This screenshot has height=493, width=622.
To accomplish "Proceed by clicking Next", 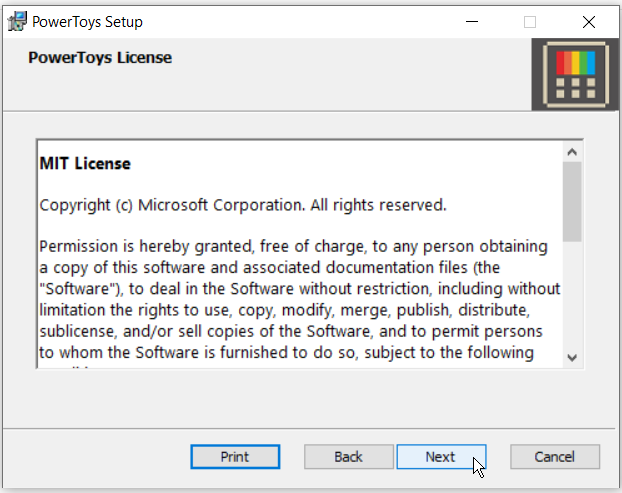I will coord(441,457).
